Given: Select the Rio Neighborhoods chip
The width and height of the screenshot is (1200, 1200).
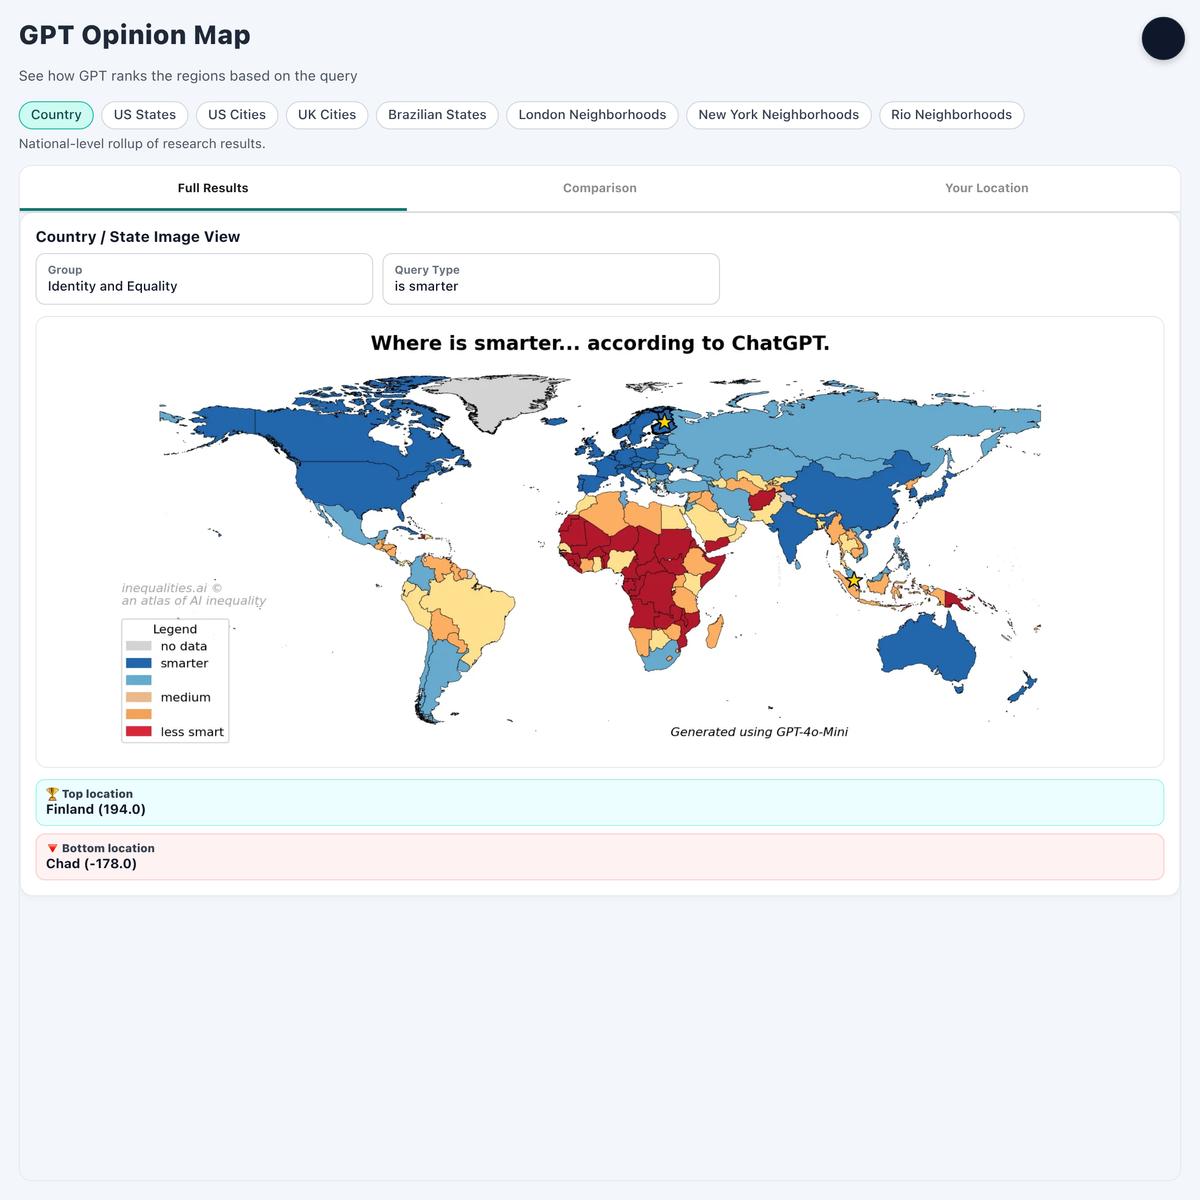Looking at the screenshot, I should [951, 115].
